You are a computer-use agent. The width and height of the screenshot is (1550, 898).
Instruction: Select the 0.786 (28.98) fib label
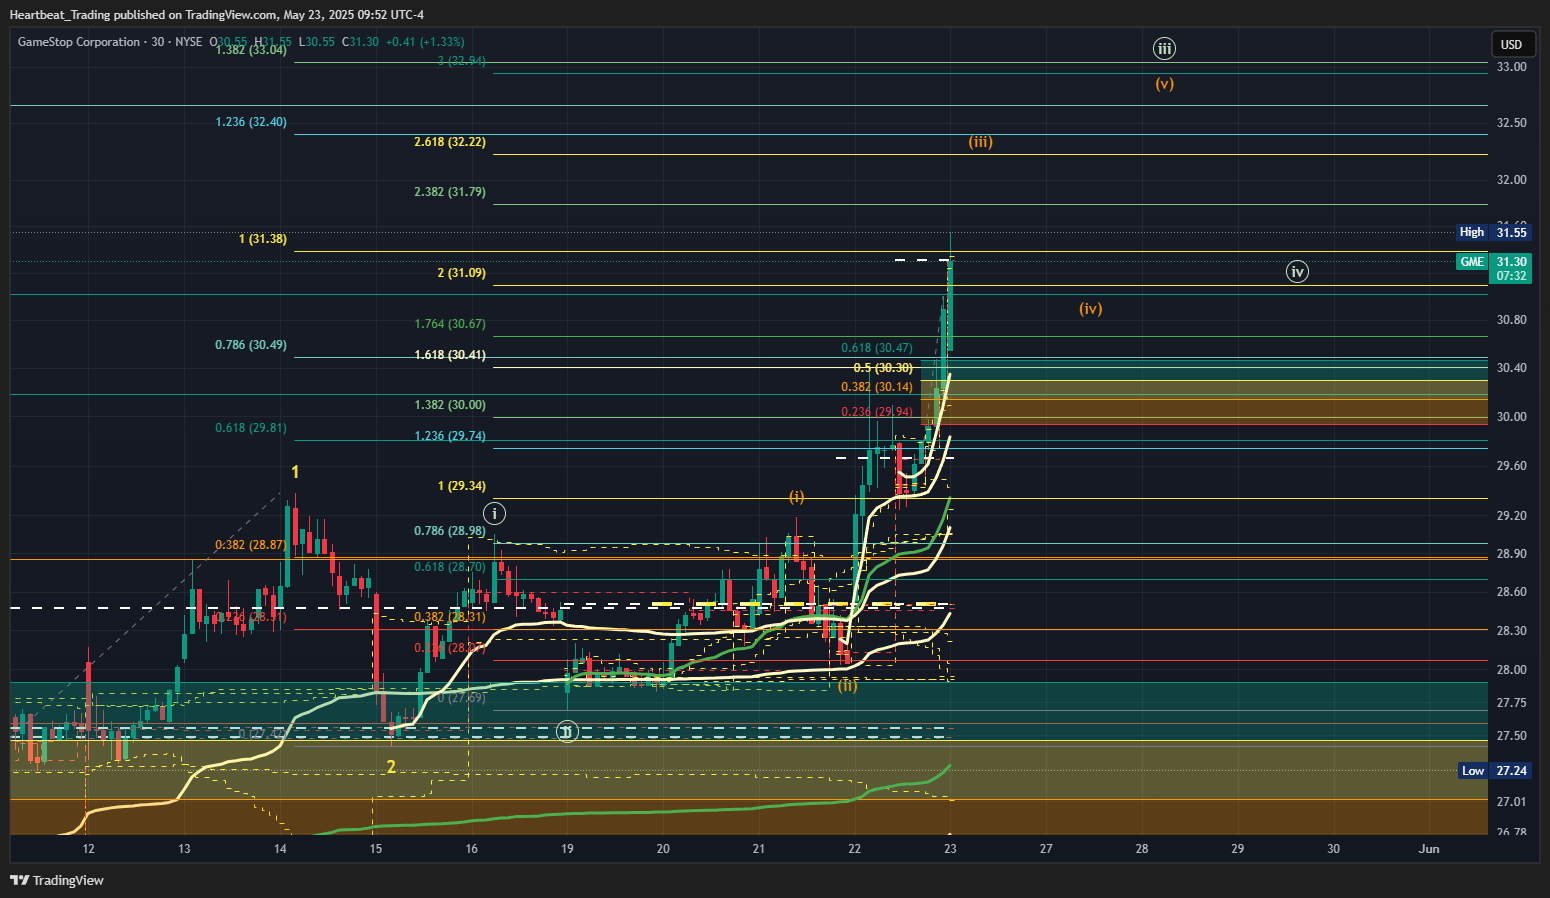(x=450, y=531)
